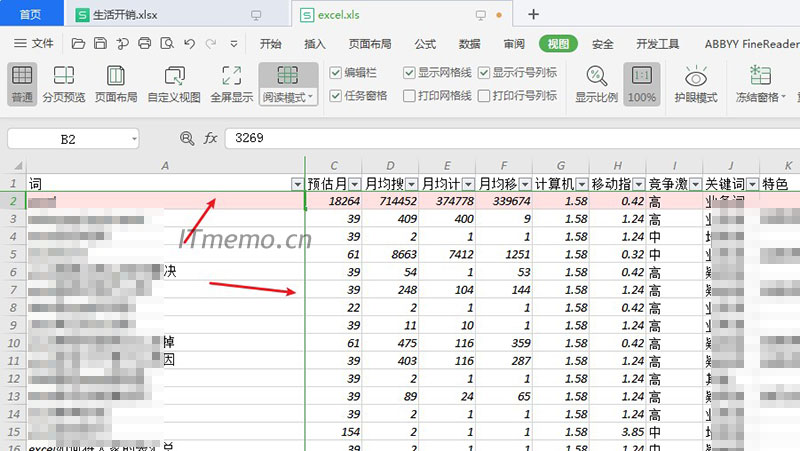Viewport: 800px width, 451px height.
Task: Click cell containing 8663
Action: (x=390, y=254)
